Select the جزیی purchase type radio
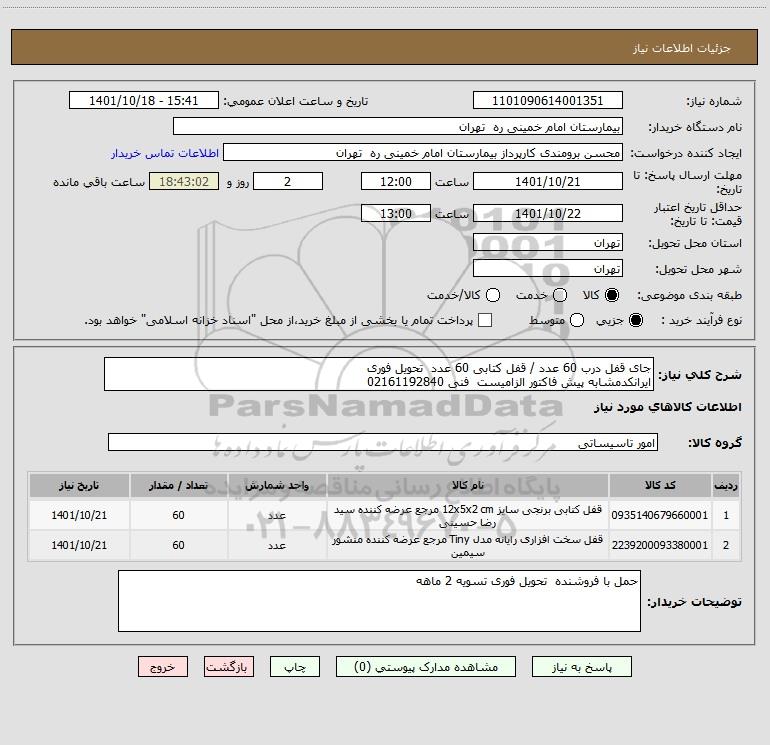The width and height of the screenshot is (770, 745). click(636, 320)
